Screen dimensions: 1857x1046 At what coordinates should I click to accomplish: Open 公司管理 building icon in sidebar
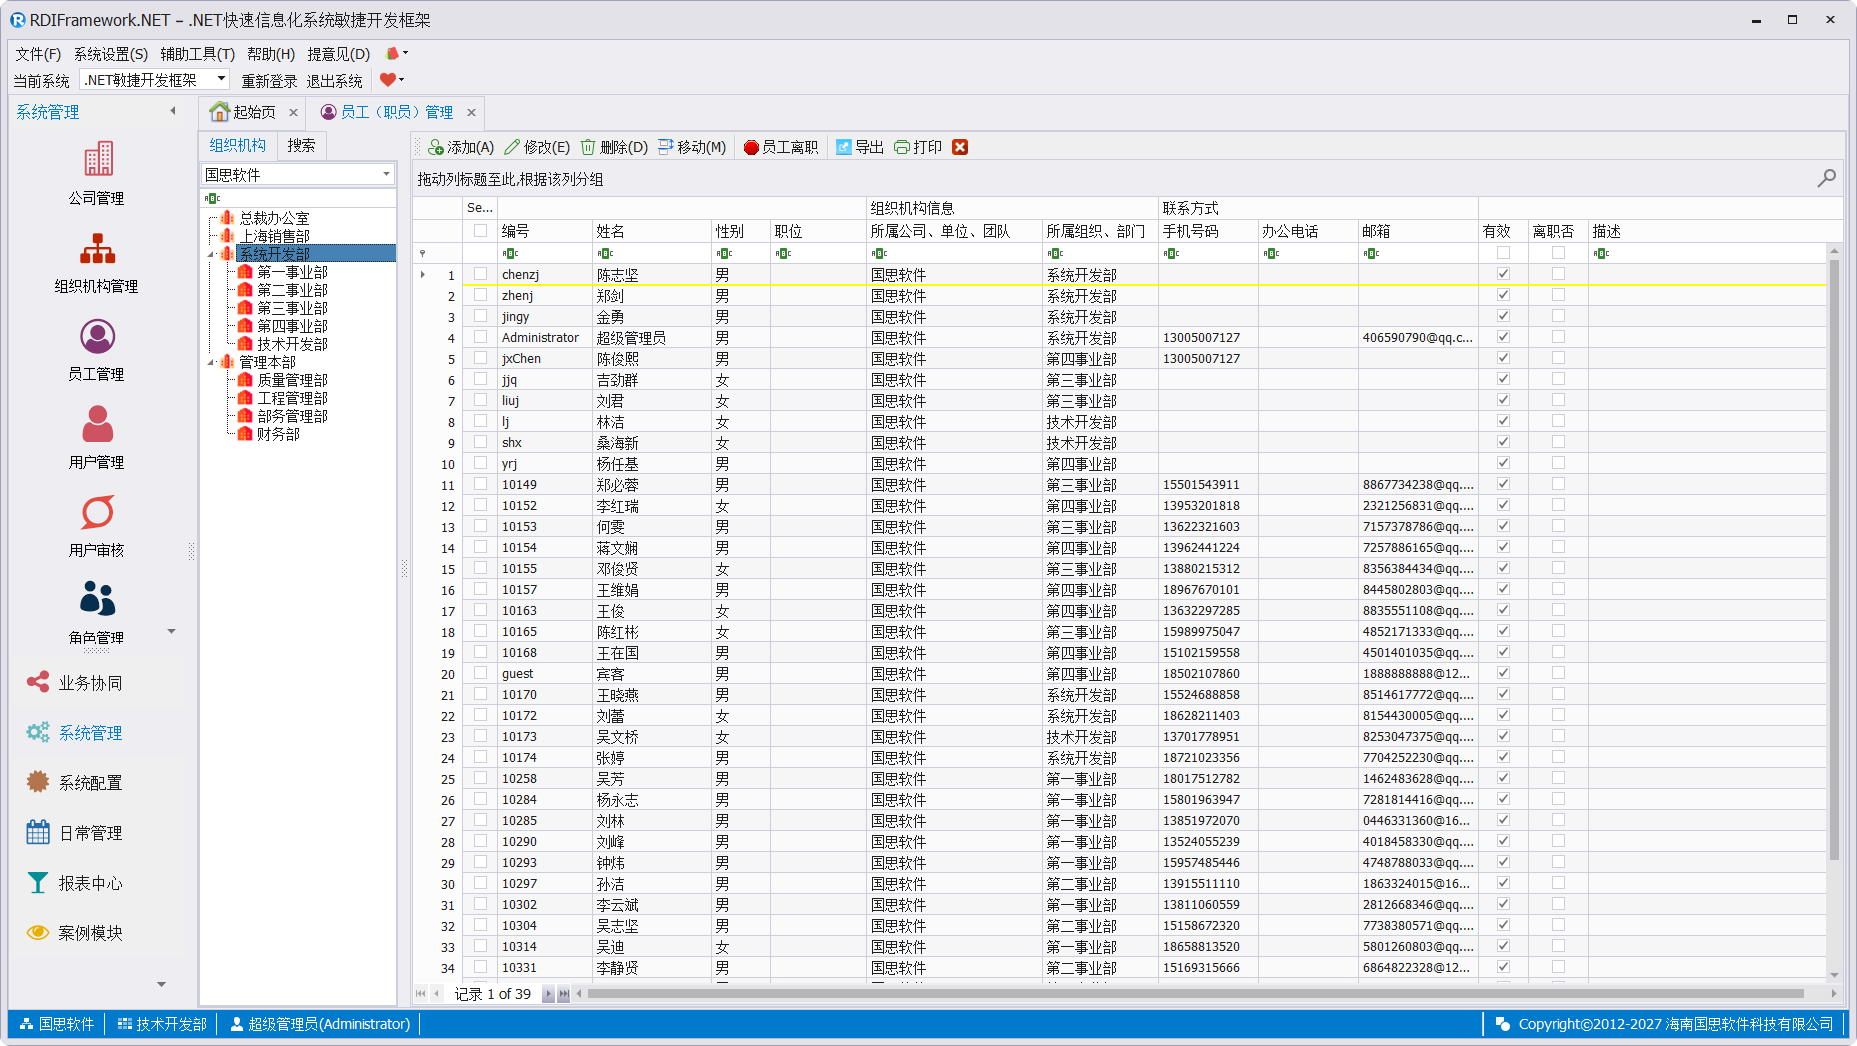coord(97,159)
